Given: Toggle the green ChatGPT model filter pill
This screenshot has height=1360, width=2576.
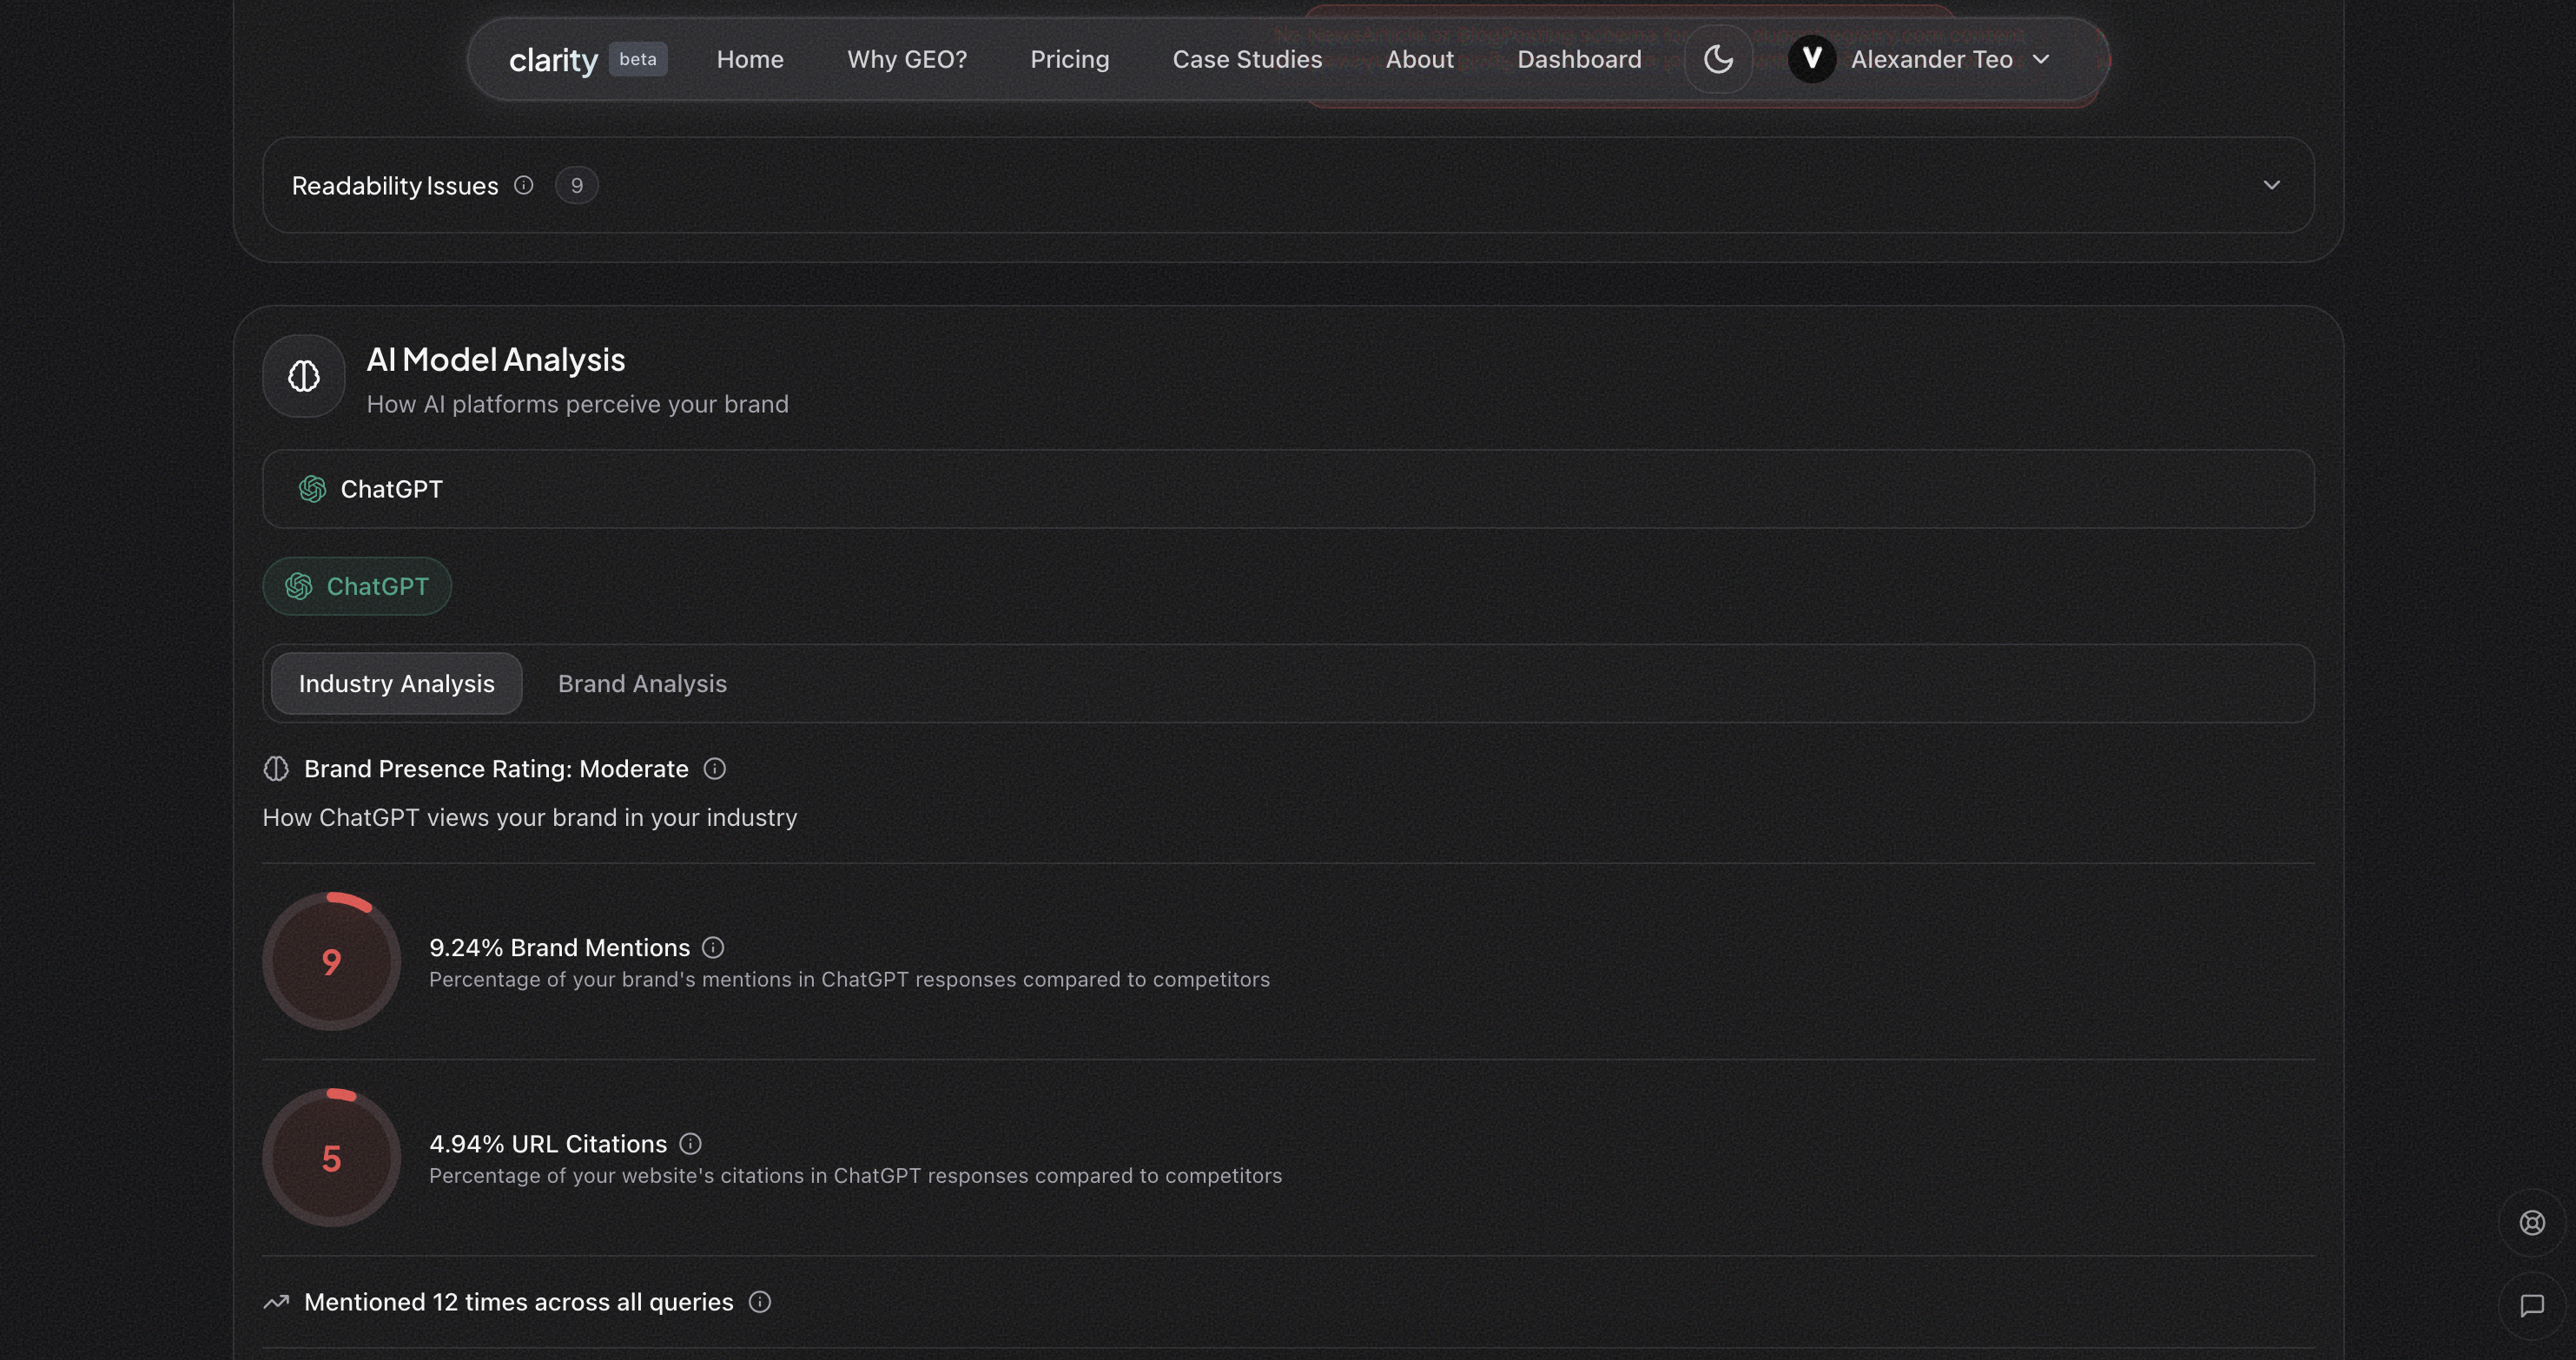Looking at the screenshot, I should tap(356, 586).
